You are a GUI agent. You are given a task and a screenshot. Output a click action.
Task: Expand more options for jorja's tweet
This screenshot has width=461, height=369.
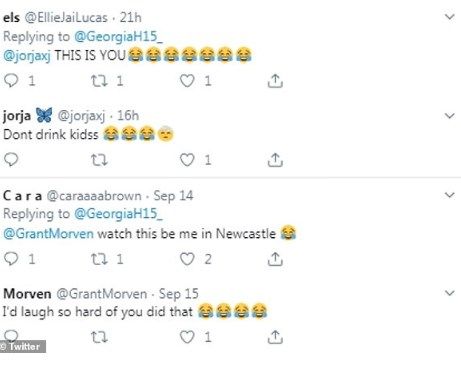pos(450,116)
